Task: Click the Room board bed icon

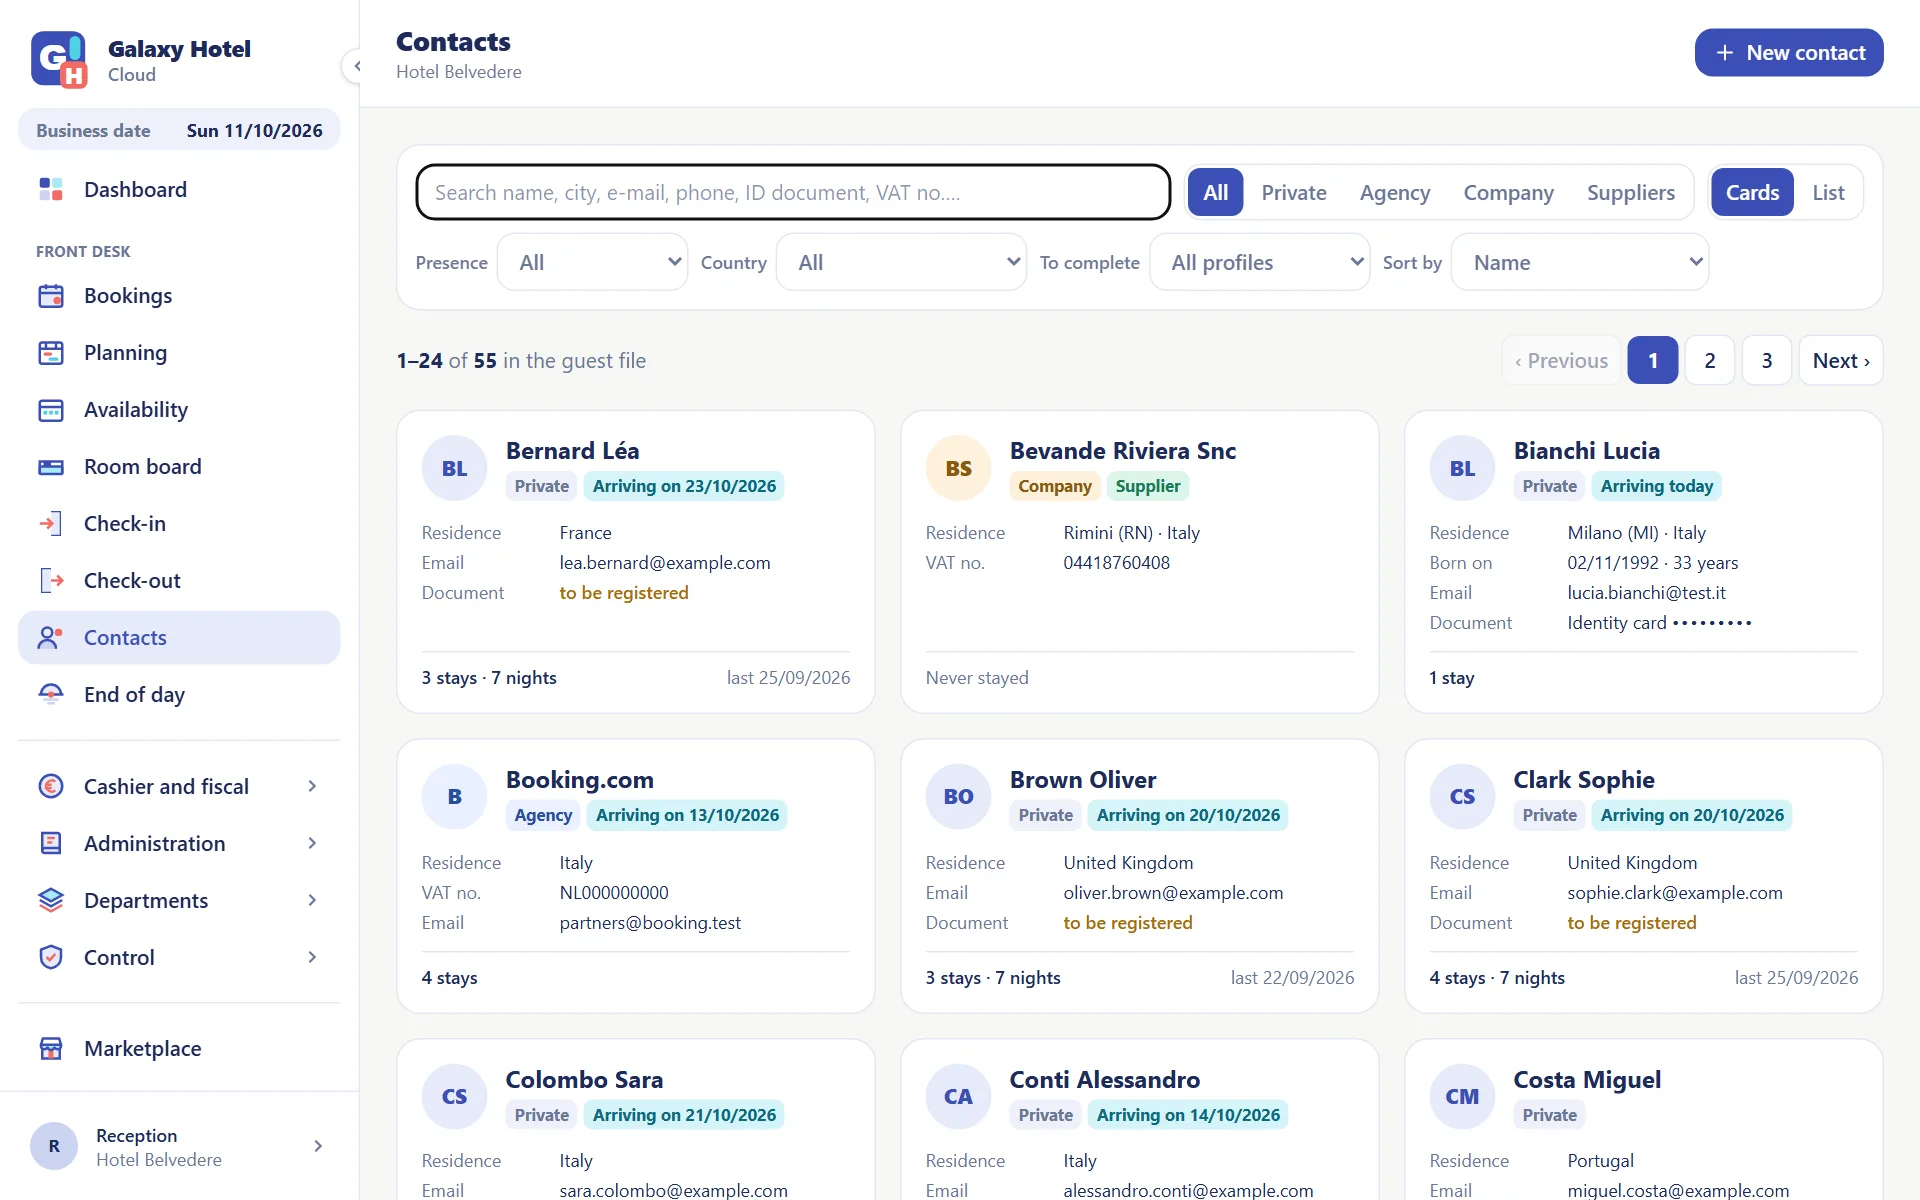Action: [51, 466]
